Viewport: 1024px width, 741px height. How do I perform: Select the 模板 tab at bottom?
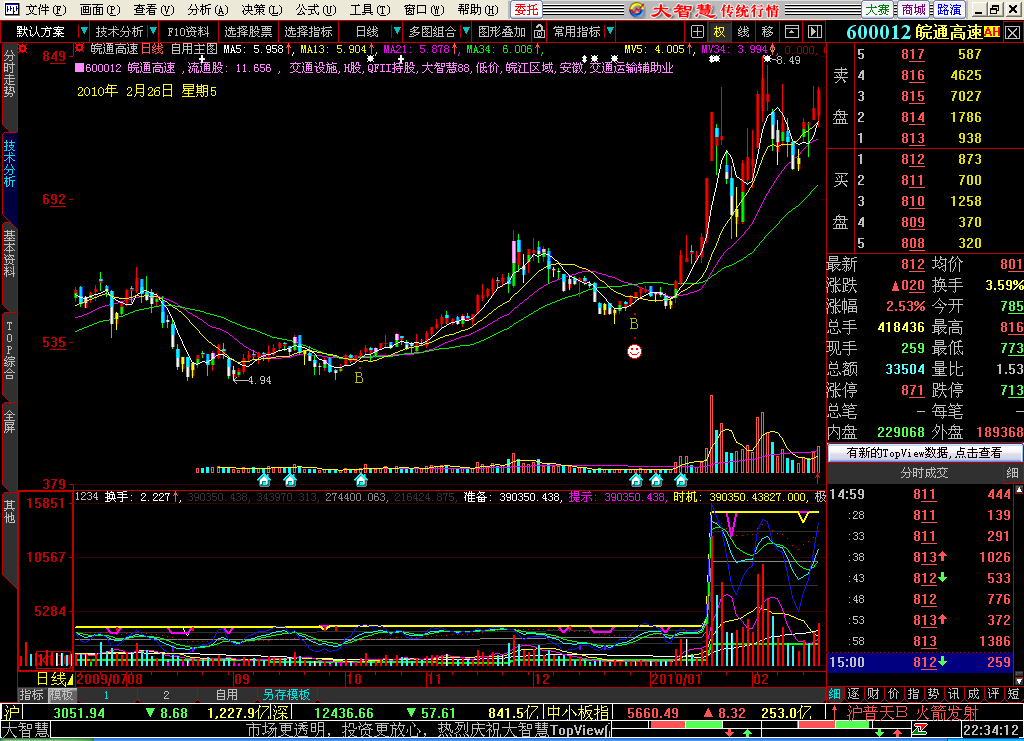point(61,695)
